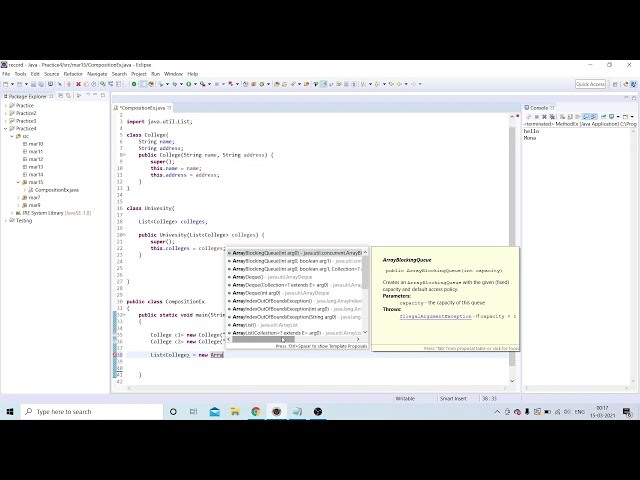This screenshot has height=480, width=640.
Task: Collapse code folding at line 8 constructor
Action: [x=124, y=155]
